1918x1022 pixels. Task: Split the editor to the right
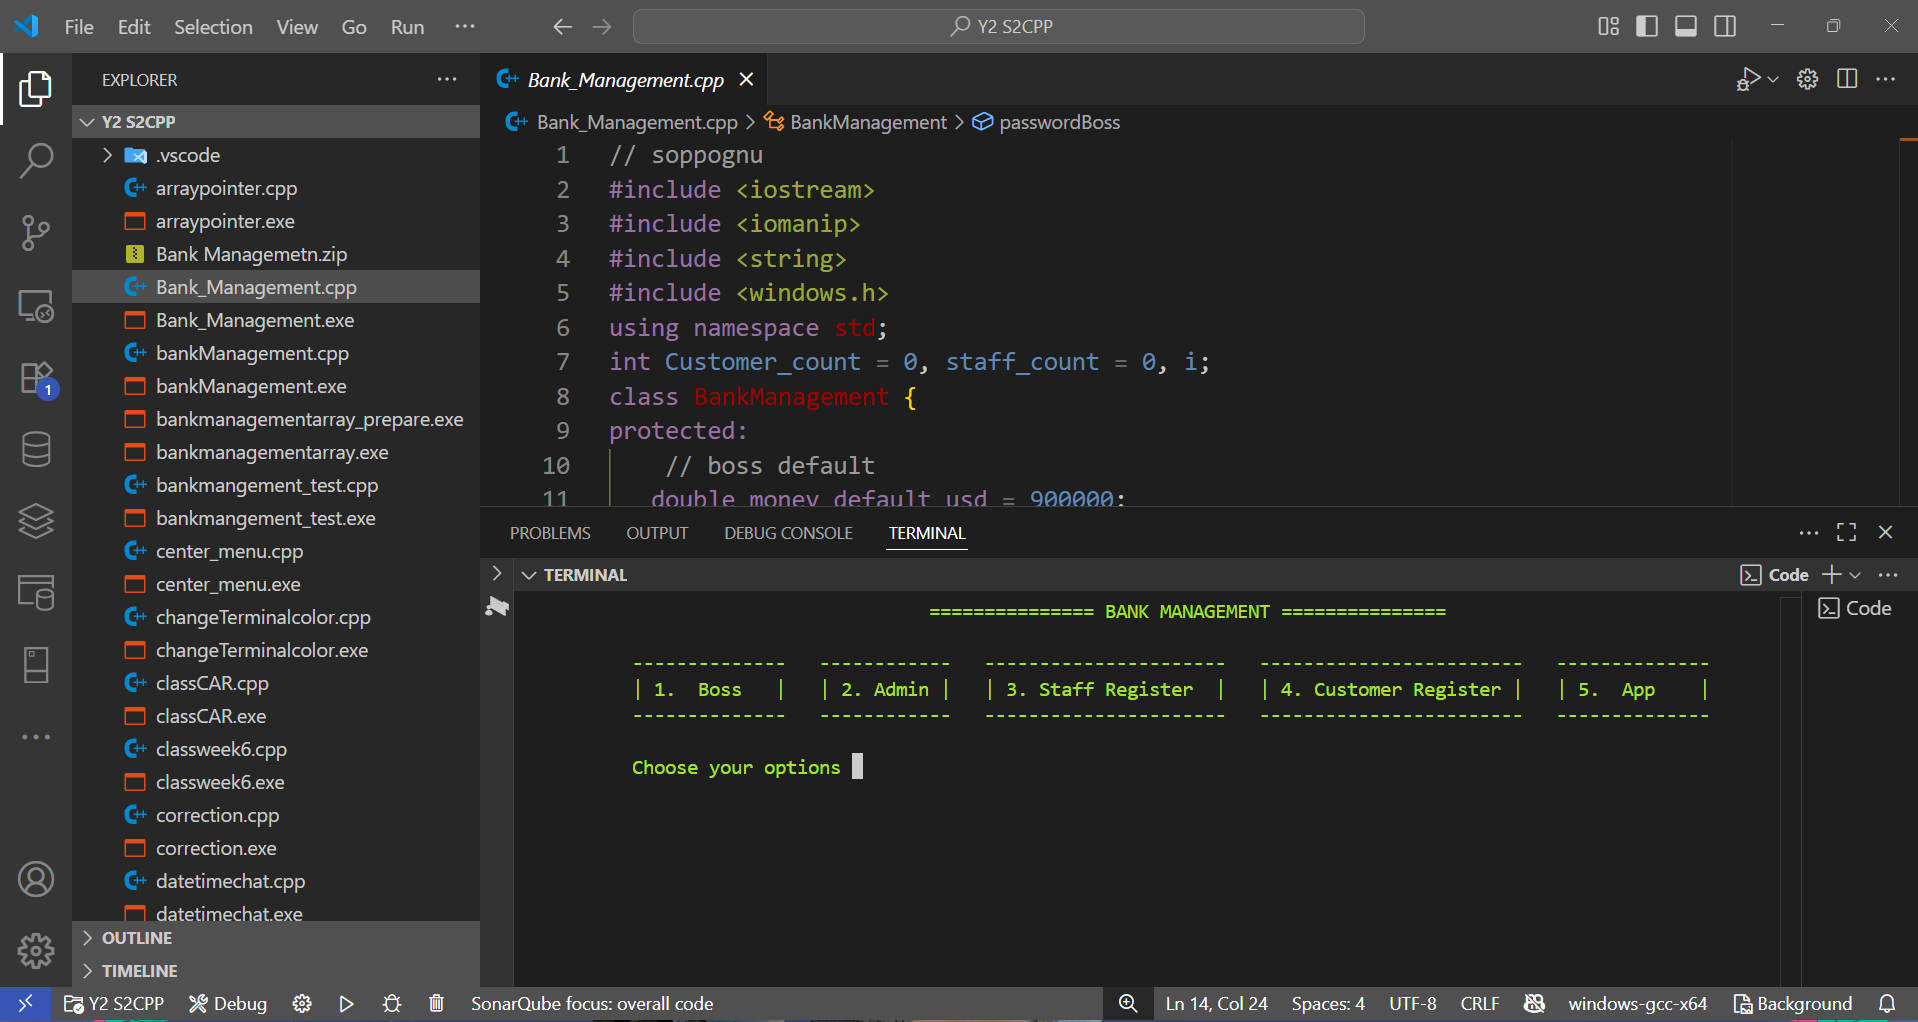1847,79
